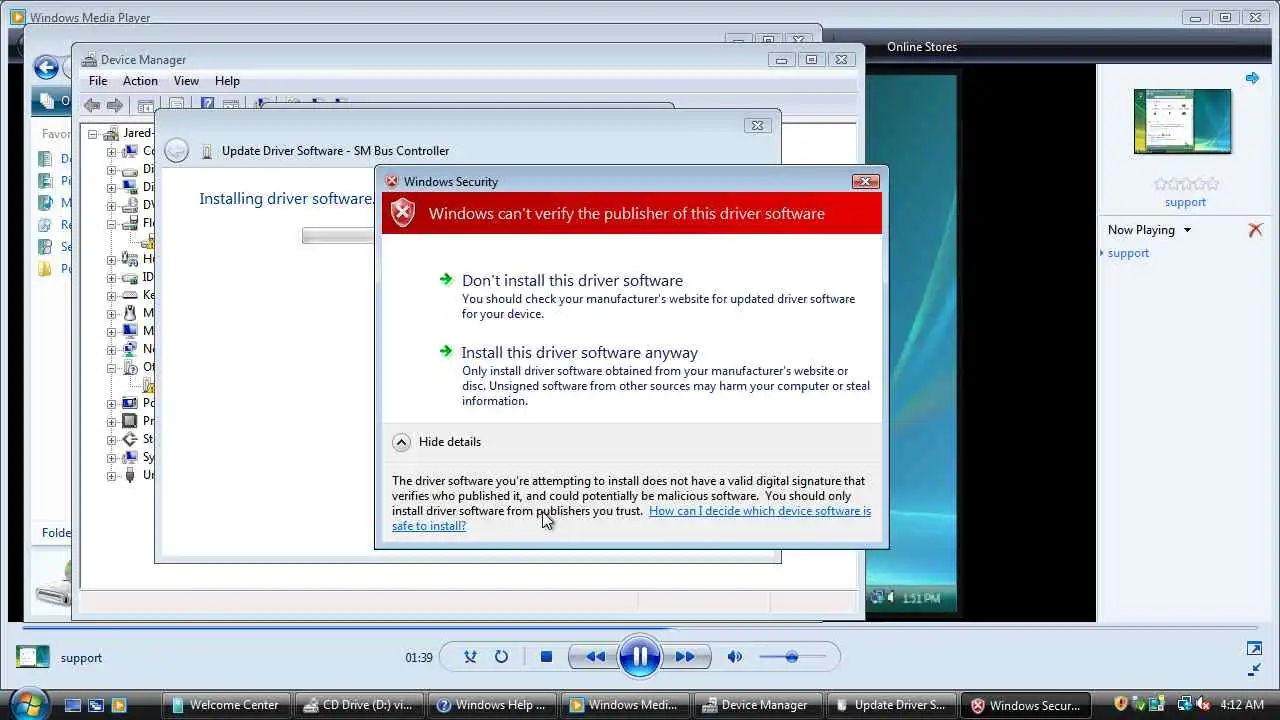1280x720 pixels.
Task: Open Music favorite link icon in Explorer sidebar
Action: [45, 203]
